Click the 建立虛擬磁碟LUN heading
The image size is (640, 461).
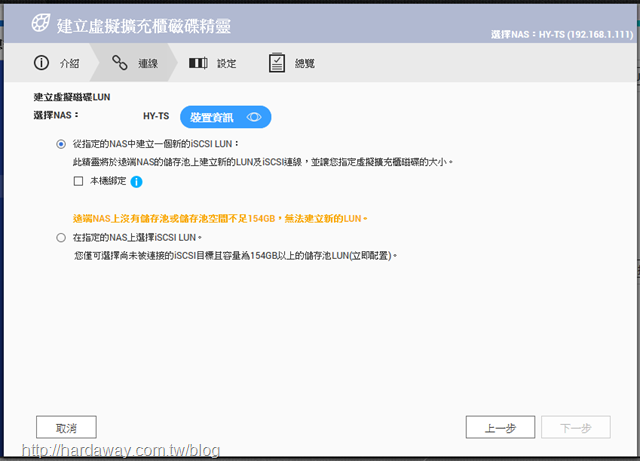pos(72,97)
